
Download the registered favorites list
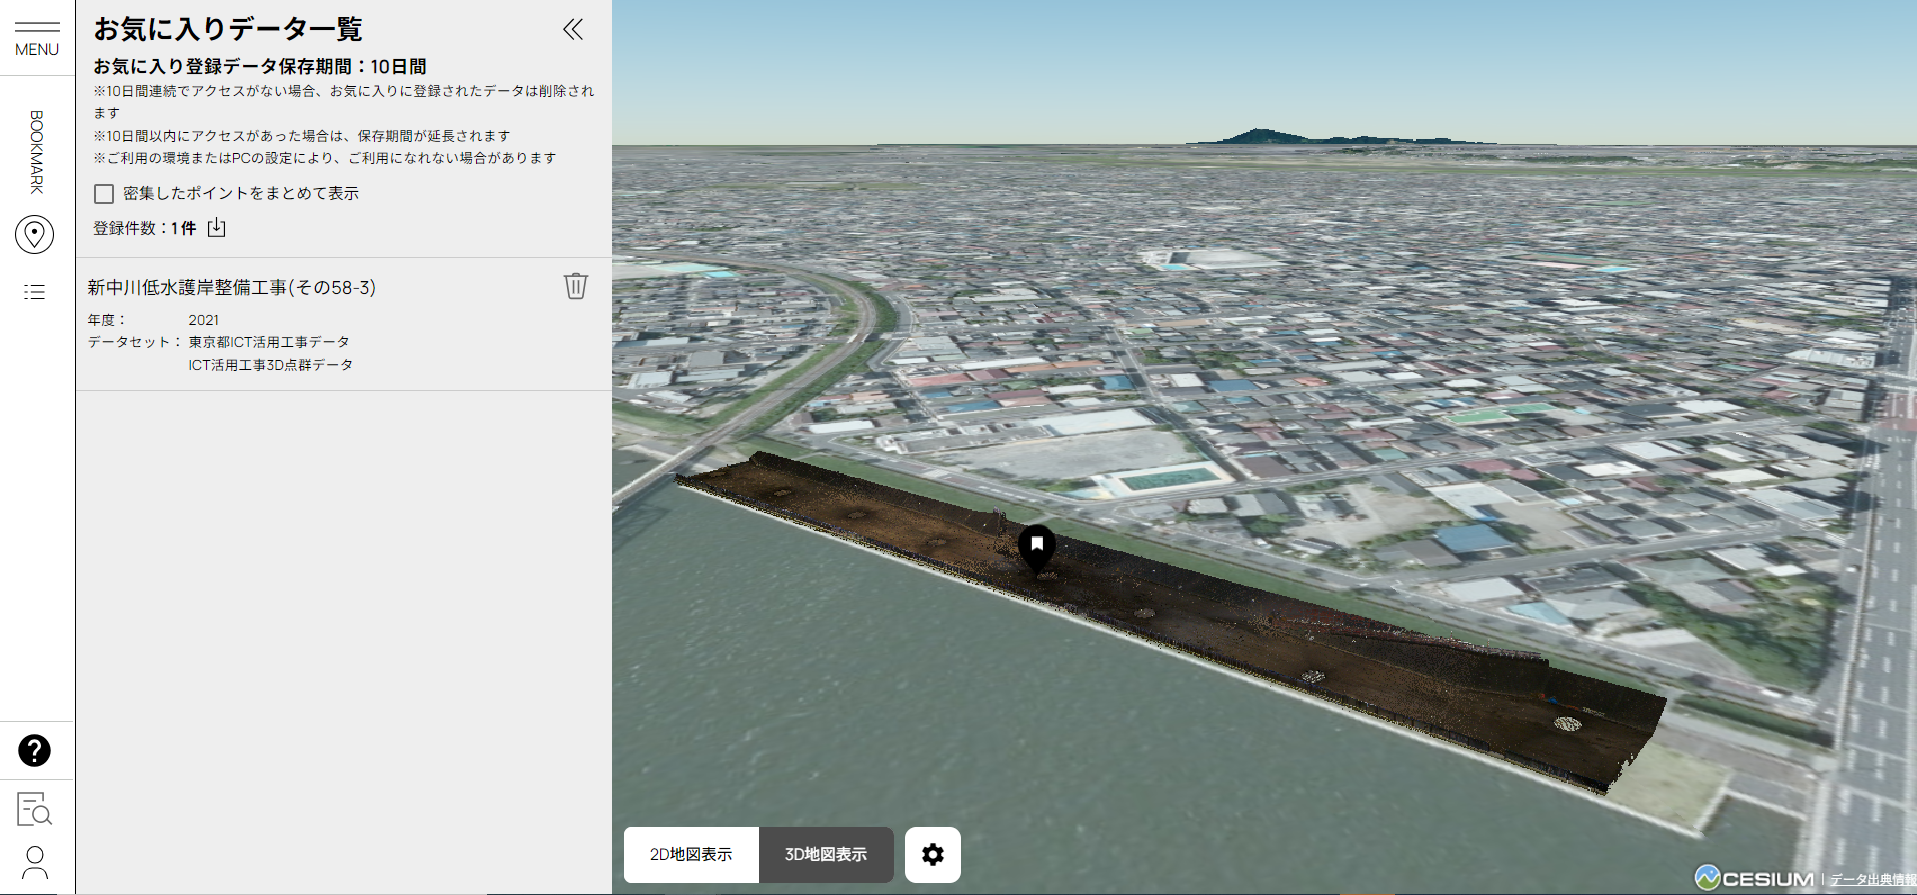coord(217,228)
